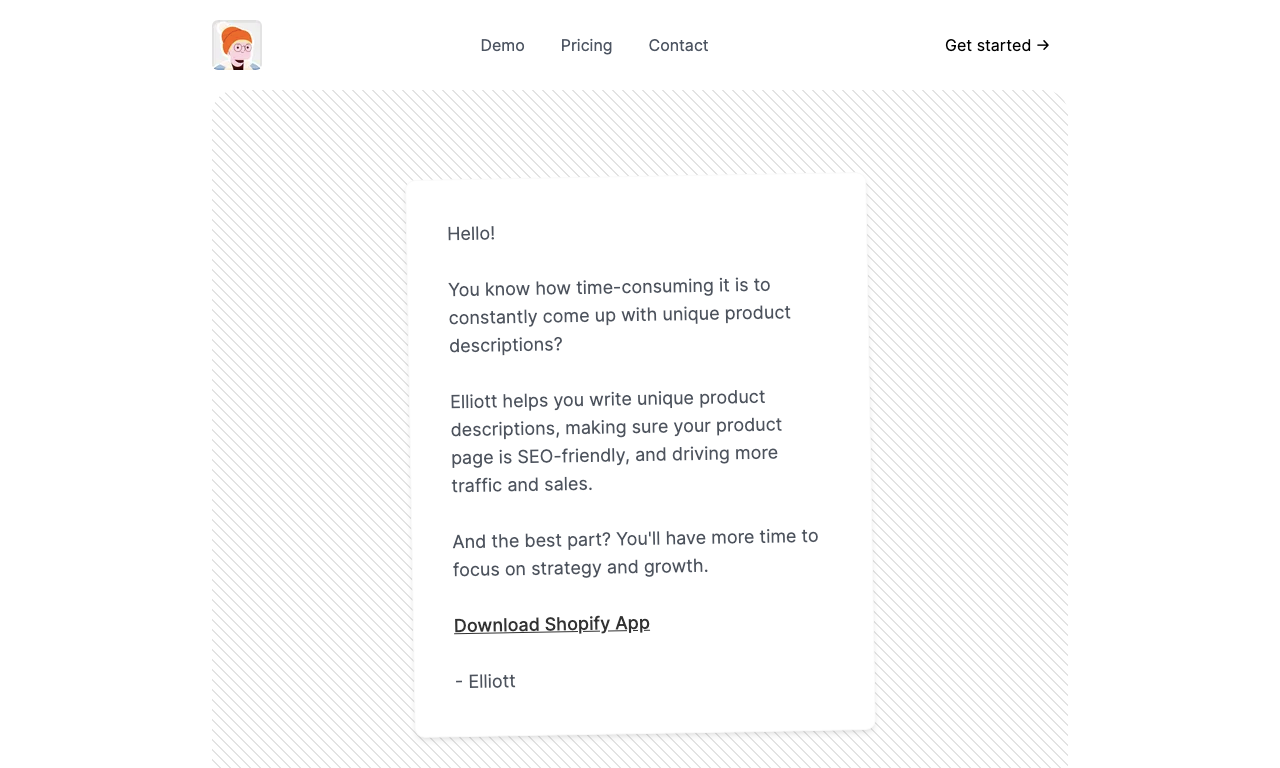The height and width of the screenshot is (768, 1280).
Task: Select the 'You know how time-consuming' line
Action: (x=609, y=287)
